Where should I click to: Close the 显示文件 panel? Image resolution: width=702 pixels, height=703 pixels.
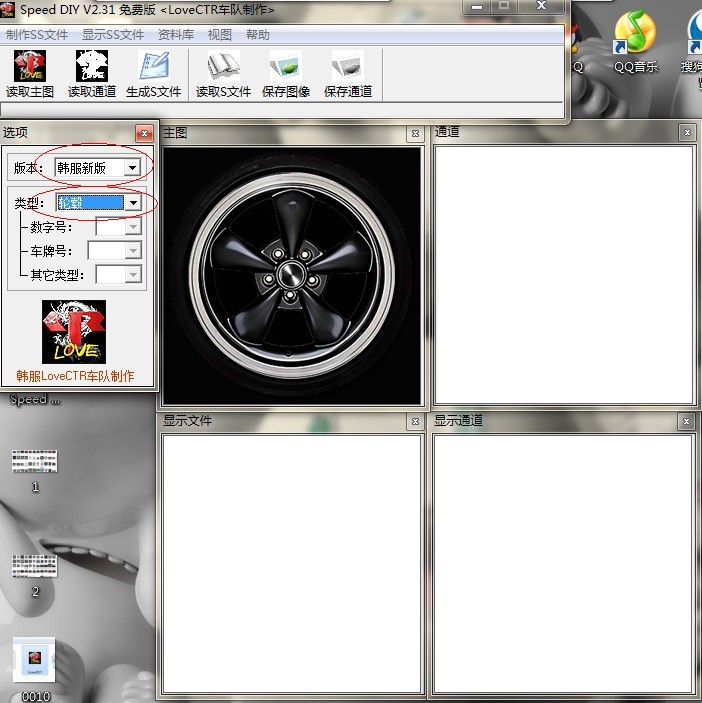[x=415, y=421]
